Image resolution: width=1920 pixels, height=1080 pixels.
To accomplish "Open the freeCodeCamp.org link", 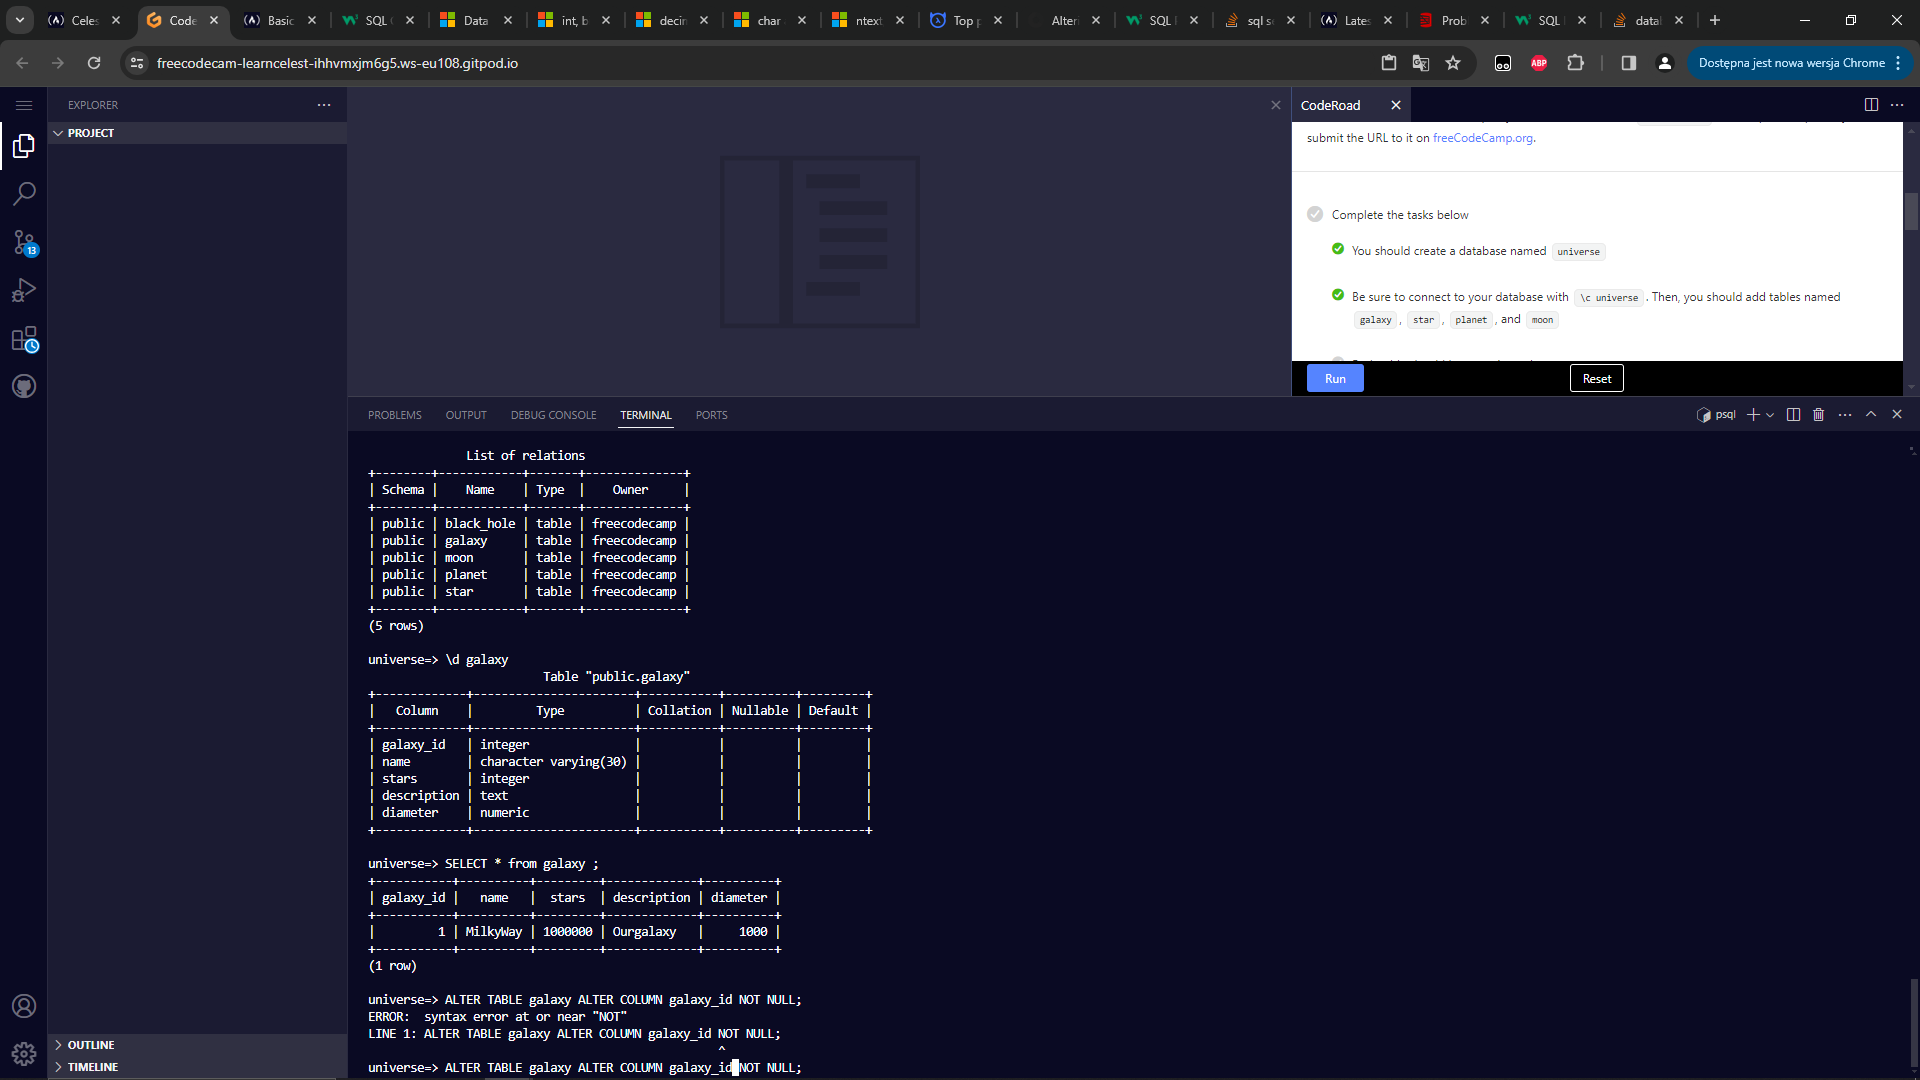I will [x=1482, y=138].
